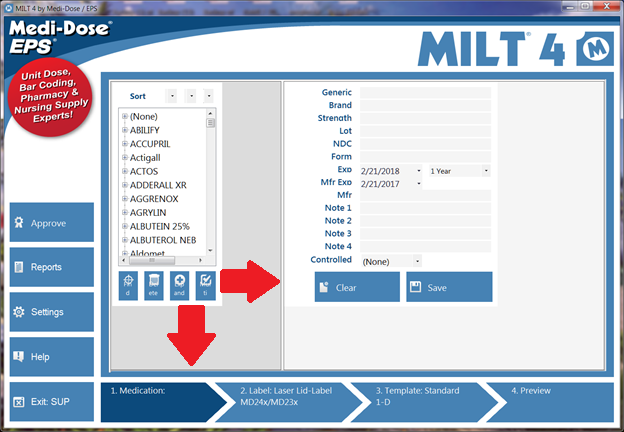
Task: Select AGRYLIN in the medication list
Action: [148, 212]
